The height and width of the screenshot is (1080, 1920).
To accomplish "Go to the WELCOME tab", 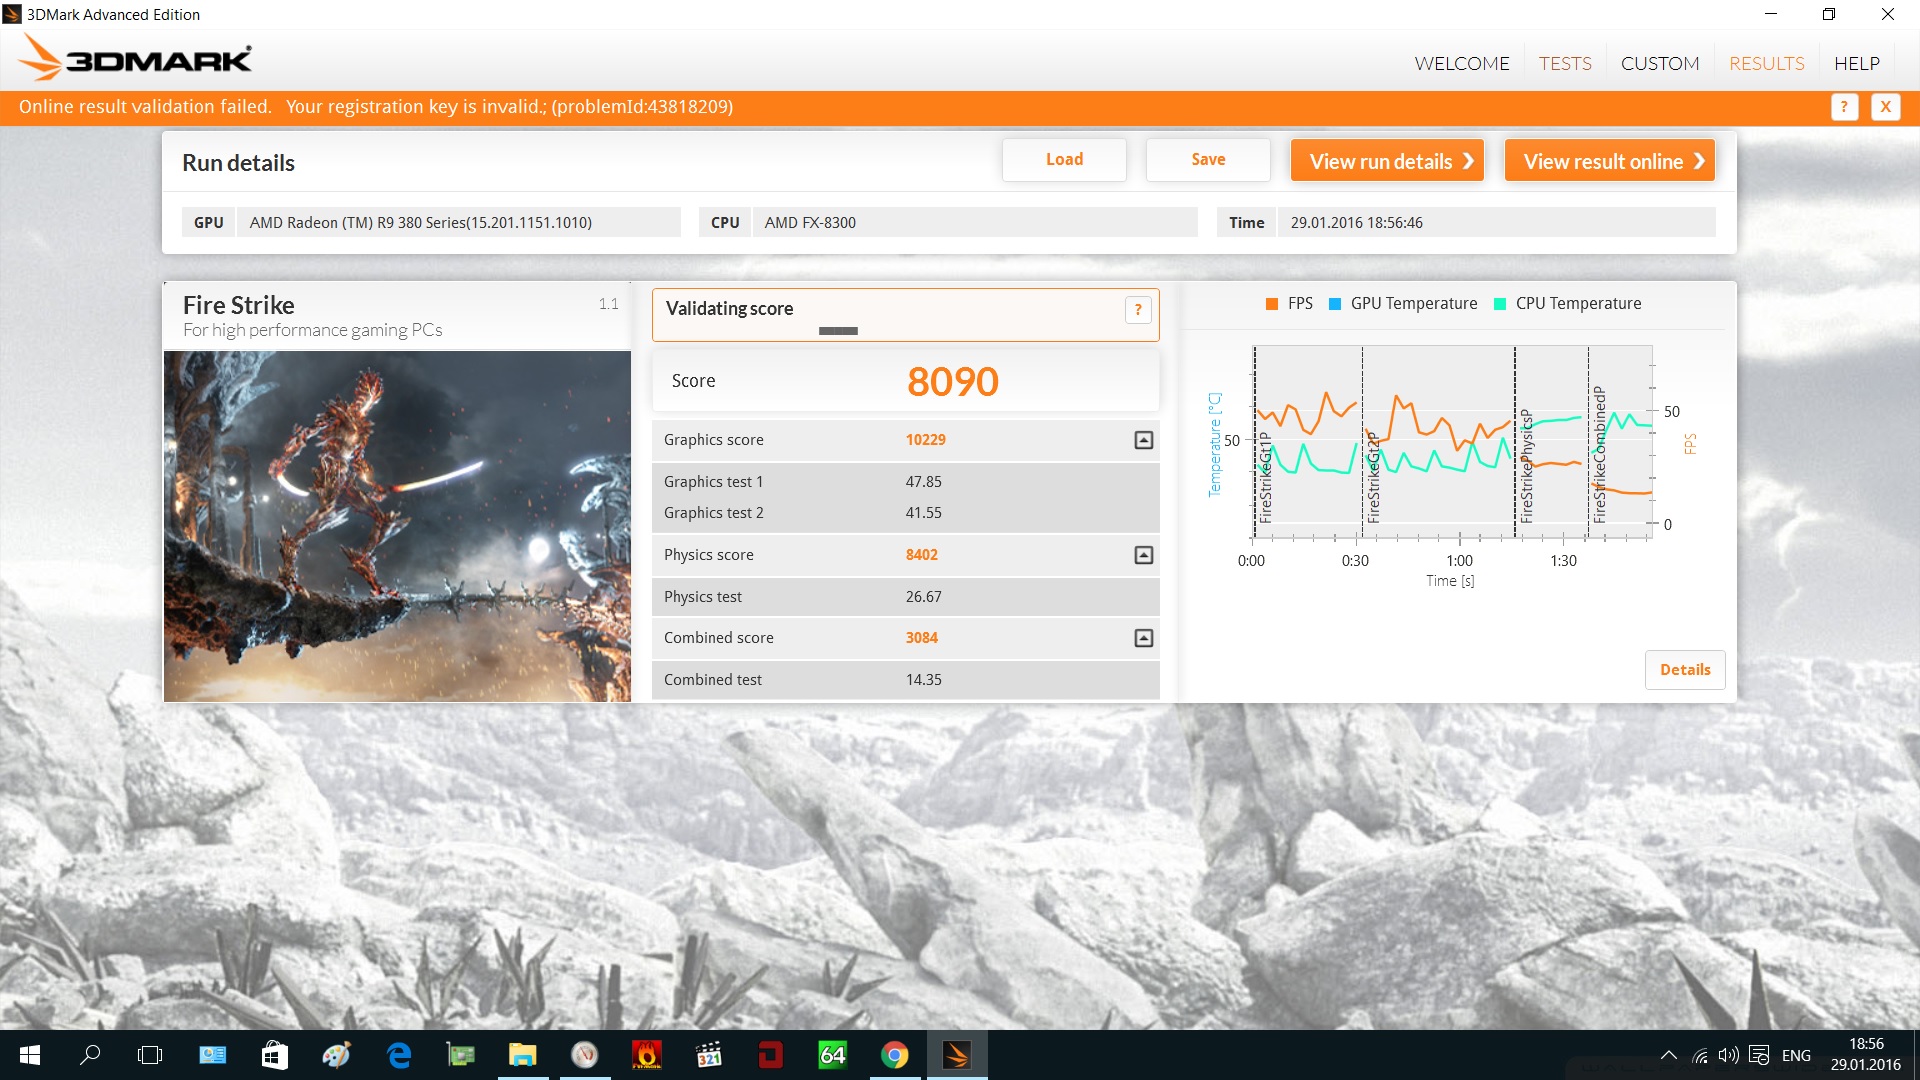I will click(x=1461, y=63).
